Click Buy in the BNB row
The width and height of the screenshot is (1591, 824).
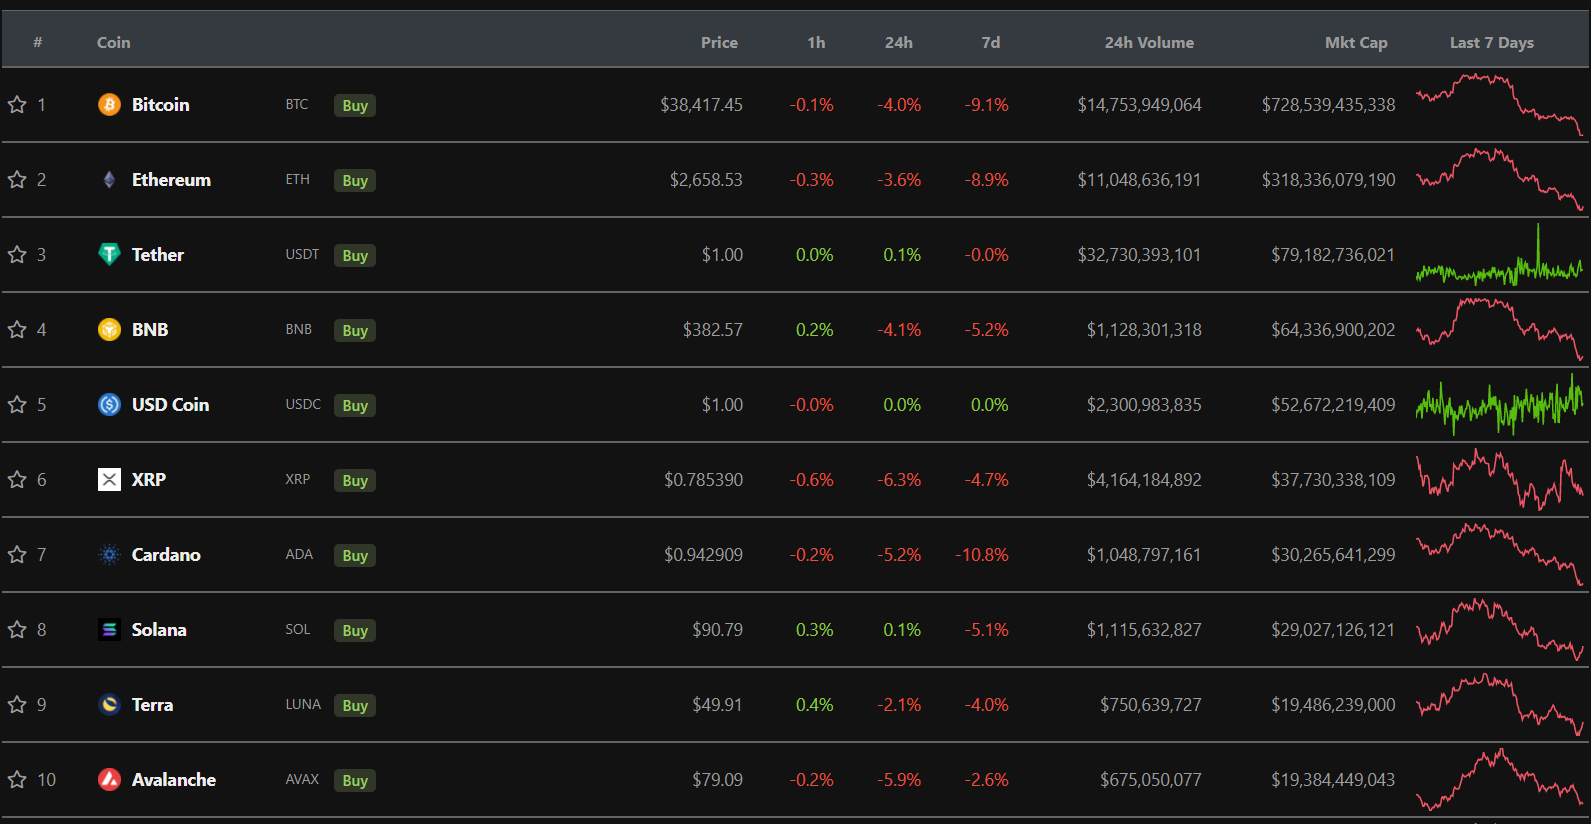pyautogui.click(x=355, y=331)
